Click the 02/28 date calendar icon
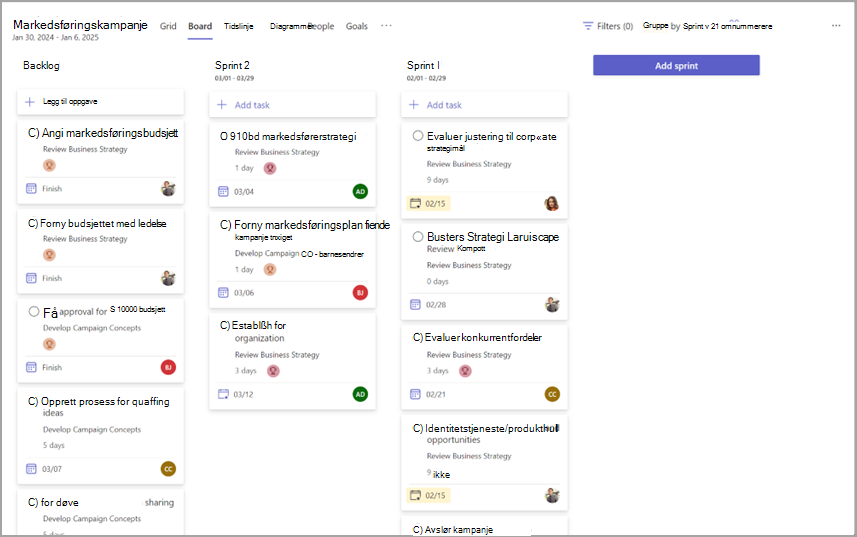The image size is (857, 537). tap(415, 304)
